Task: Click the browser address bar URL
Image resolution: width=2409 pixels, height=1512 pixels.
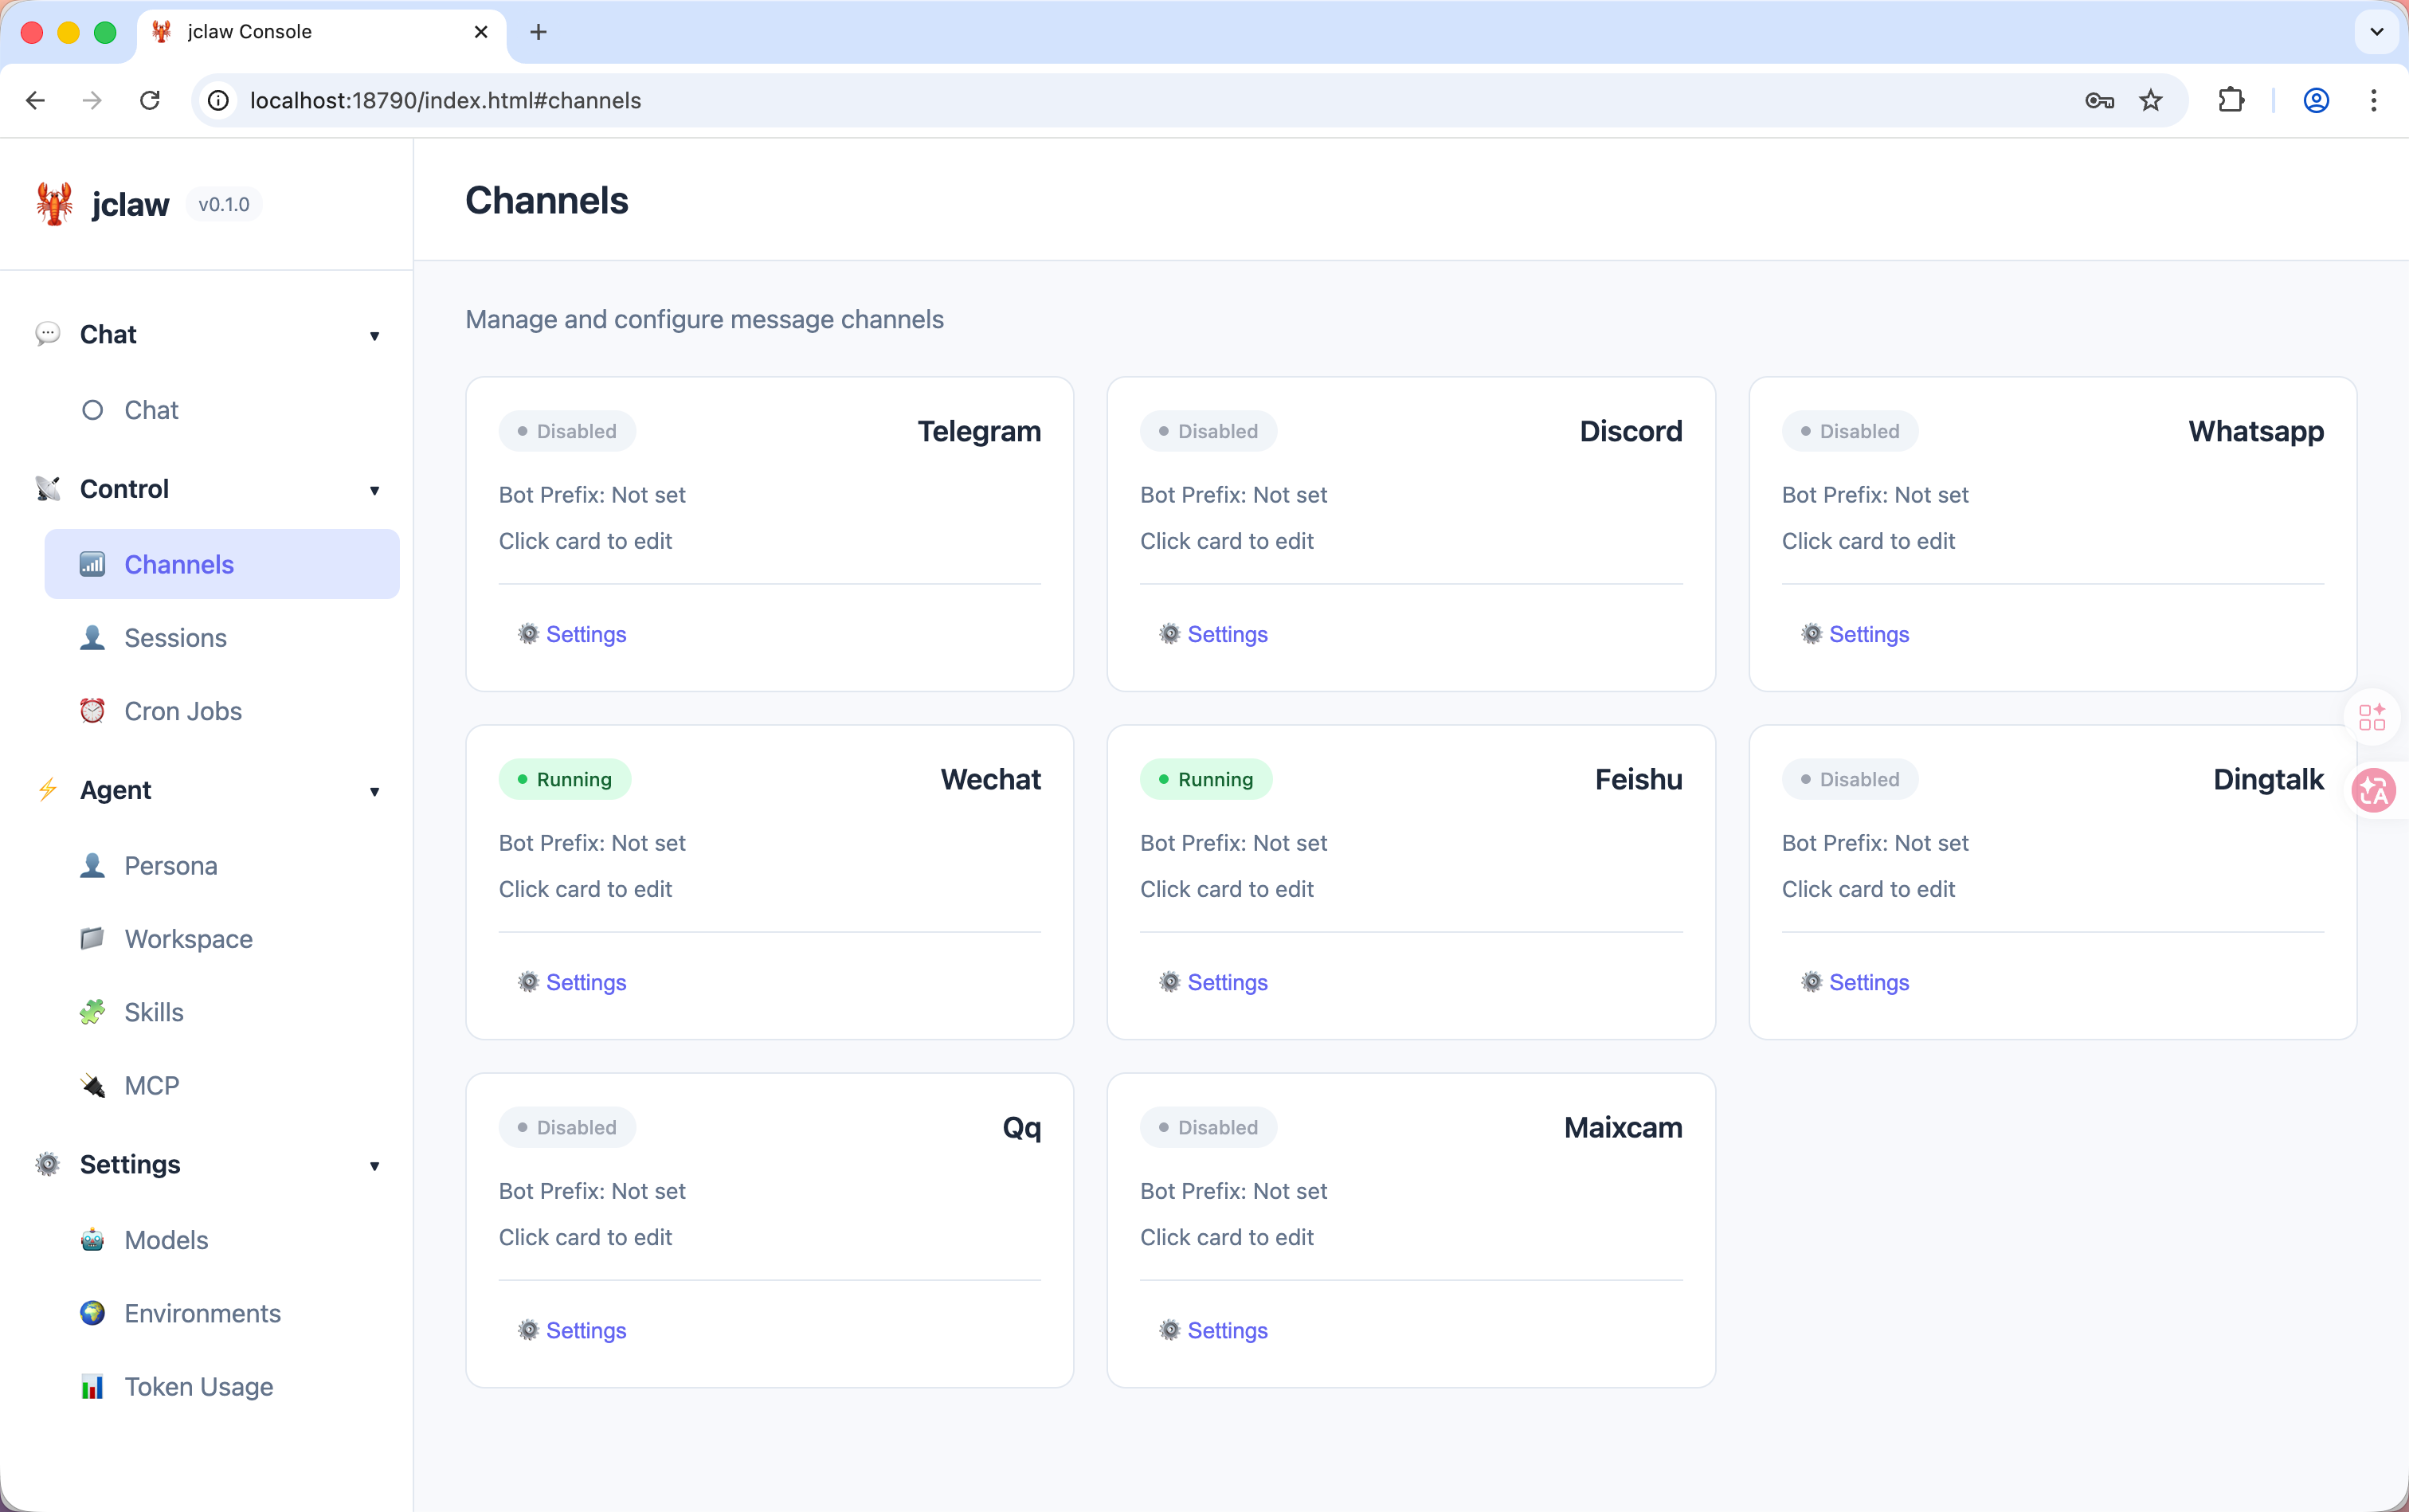Action: click(x=445, y=100)
